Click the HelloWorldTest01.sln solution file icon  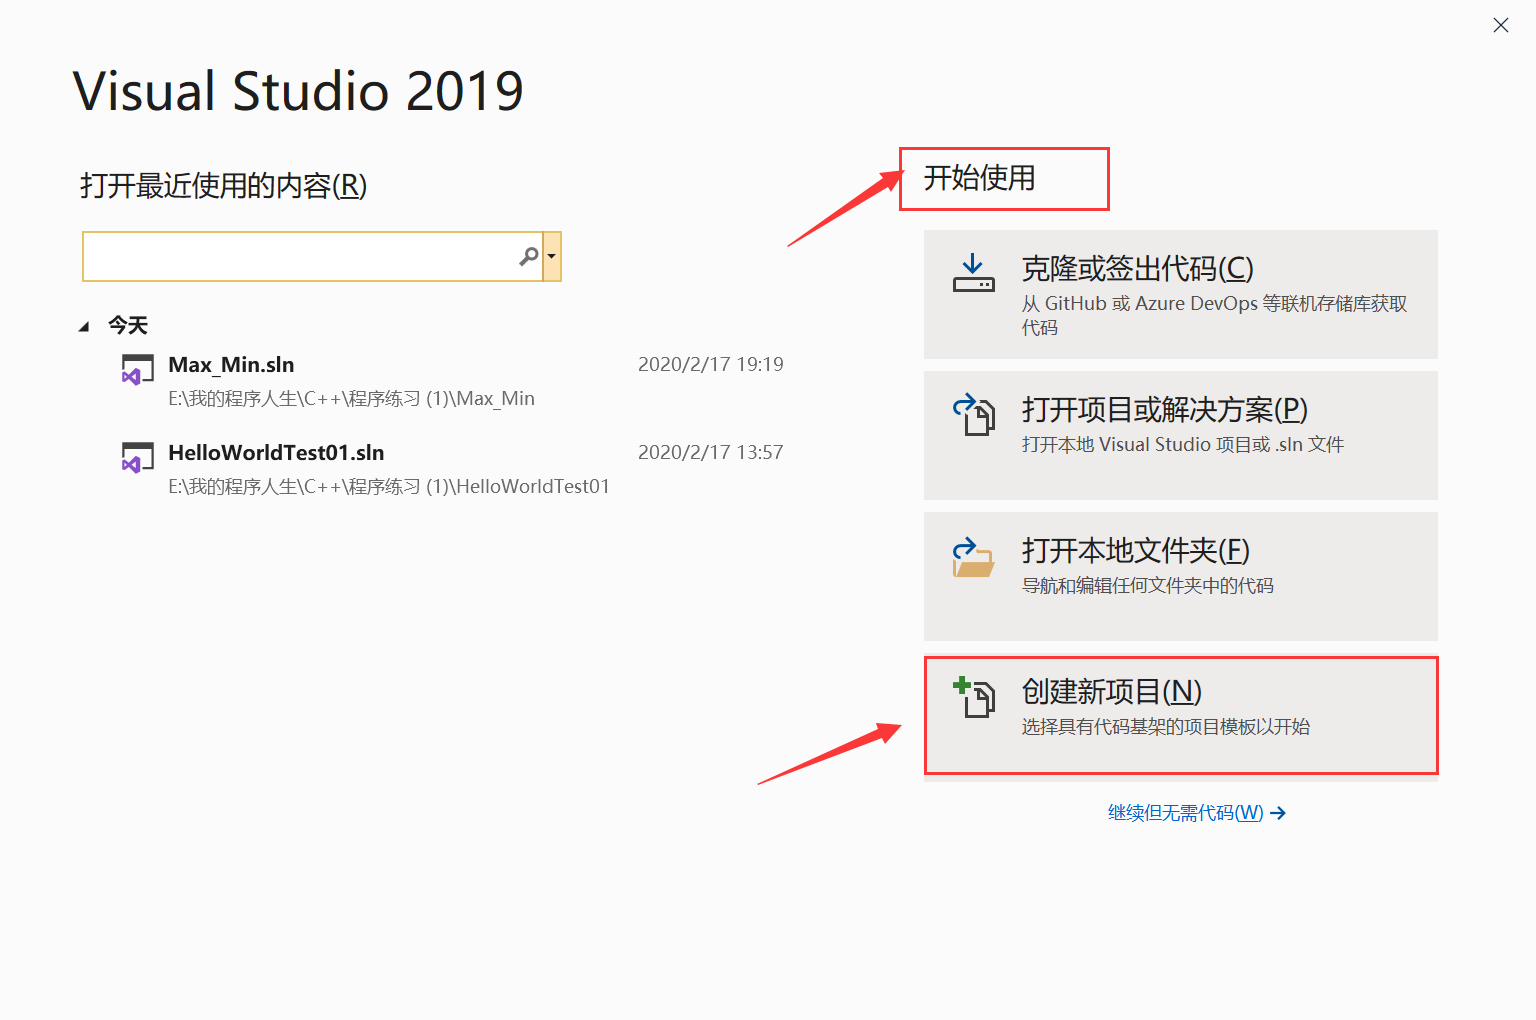tap(137, 457)
